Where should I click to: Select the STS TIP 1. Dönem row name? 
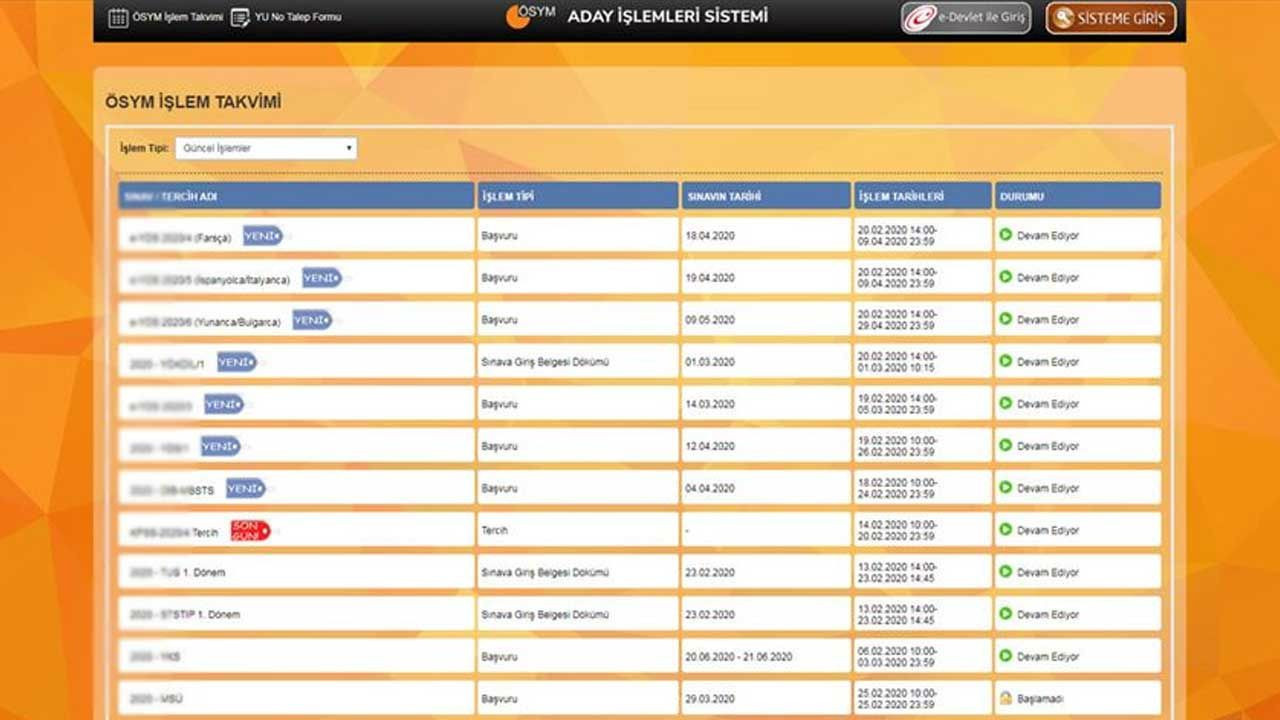(x=184, y=615)
